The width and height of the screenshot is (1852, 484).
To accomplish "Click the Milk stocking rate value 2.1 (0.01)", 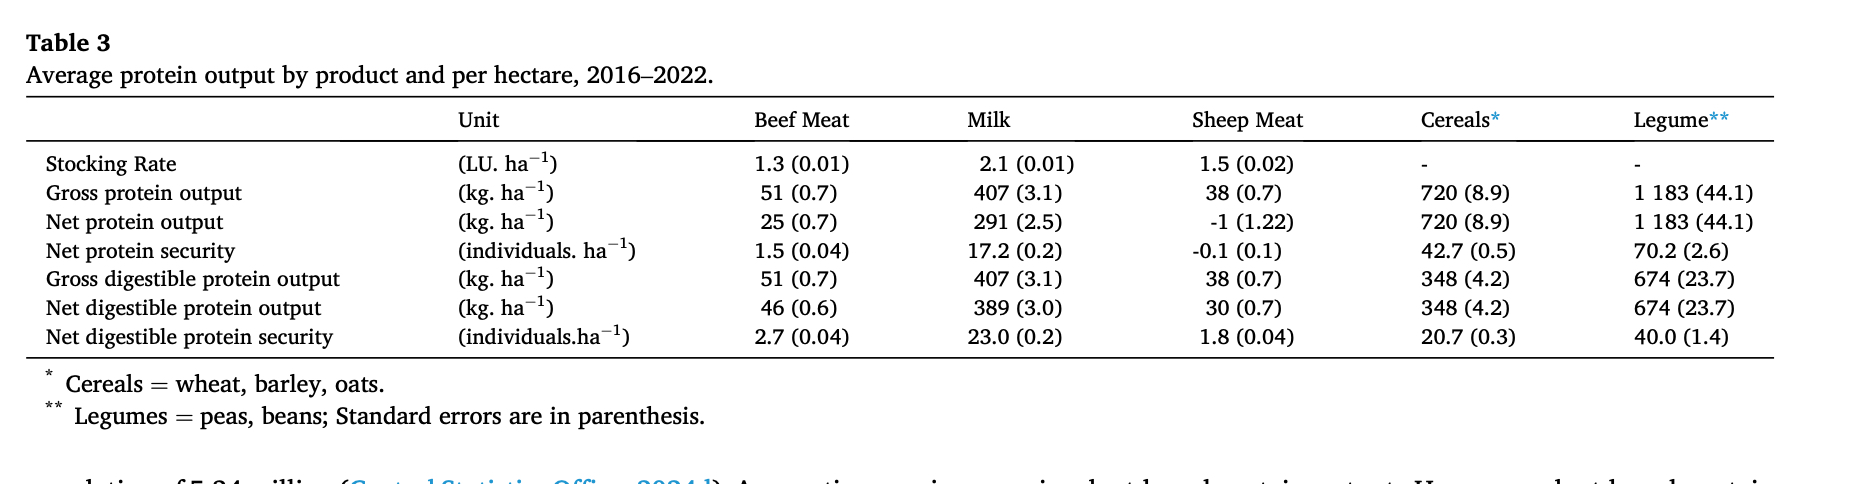I will pos(1026,164).
